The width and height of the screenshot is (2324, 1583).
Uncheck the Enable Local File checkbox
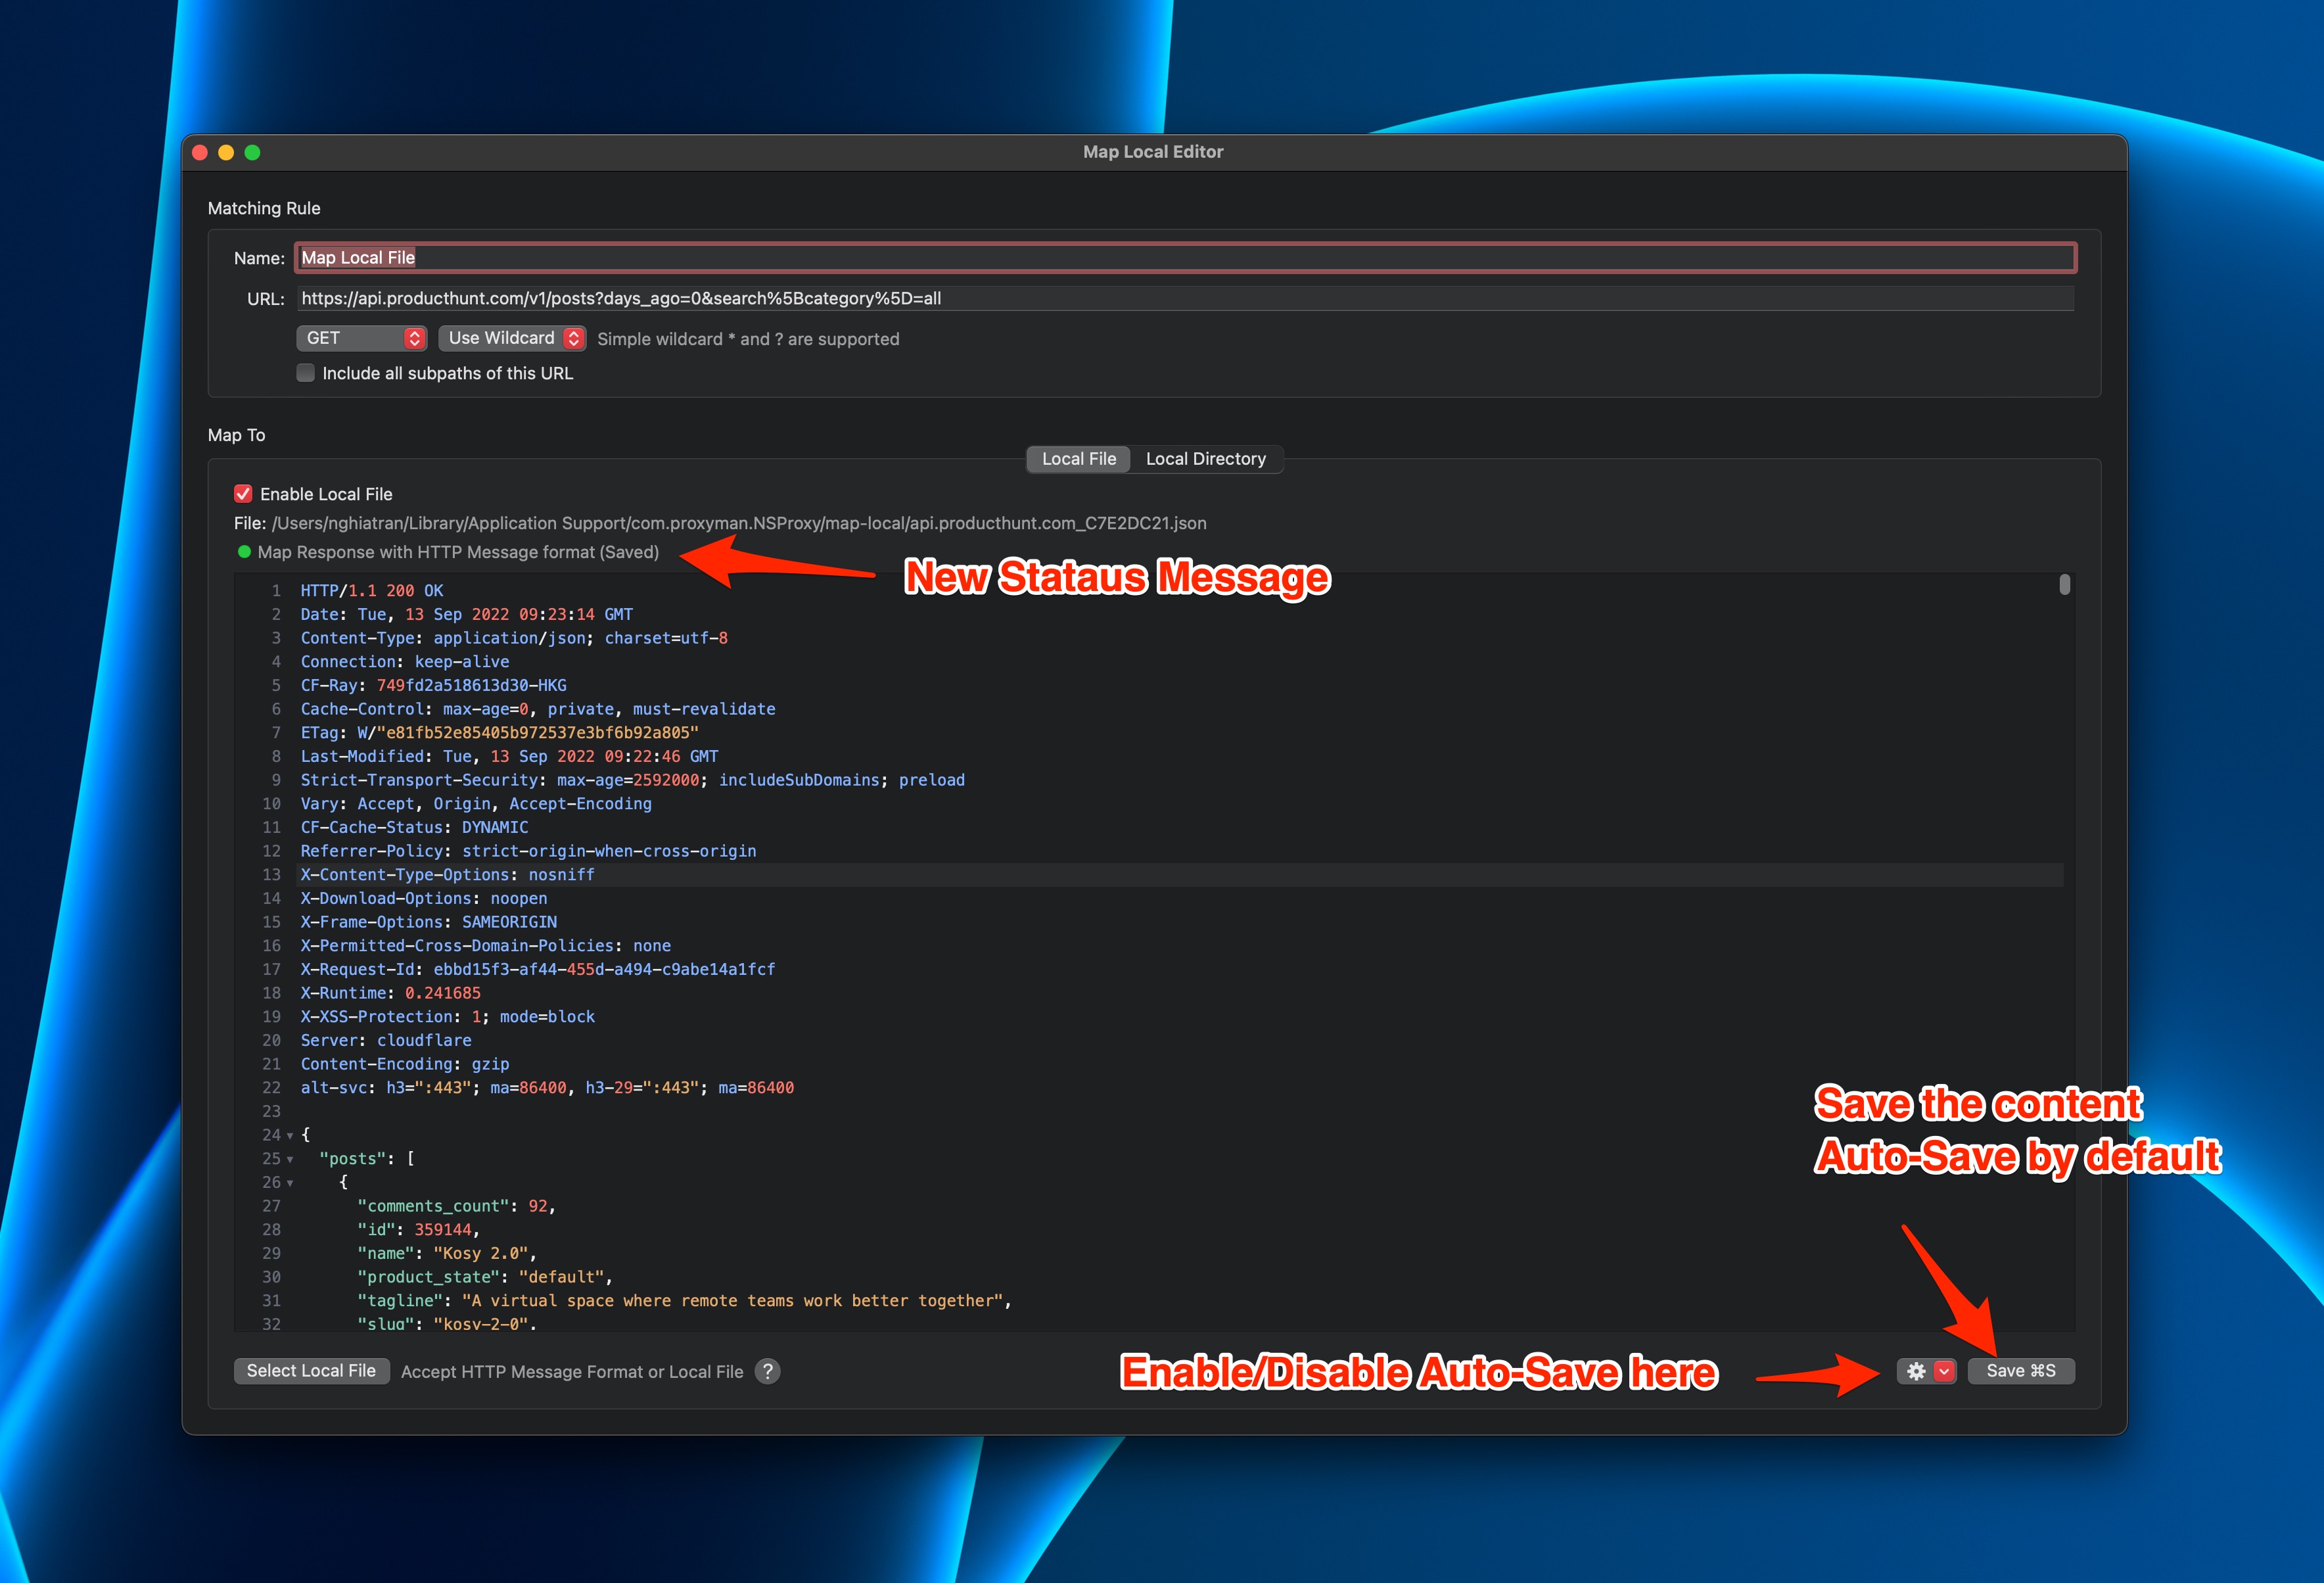tap(243, 494)
